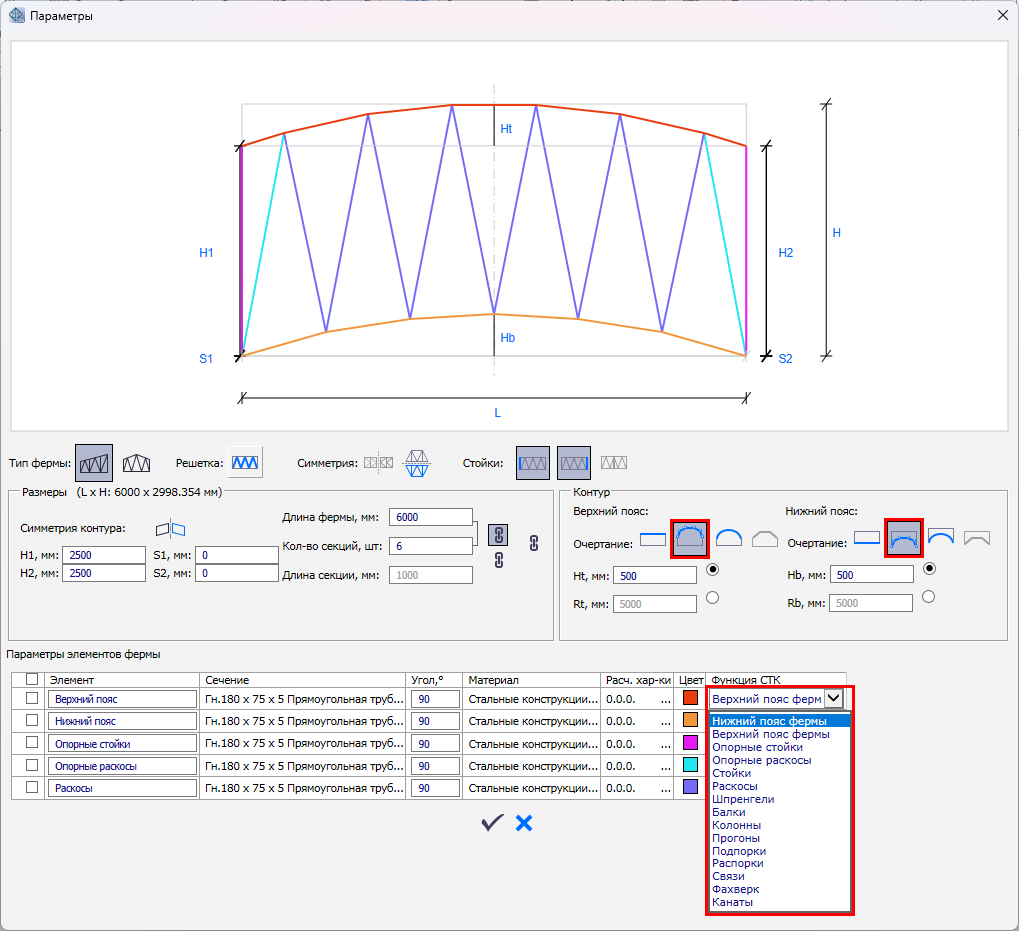The width and height of the screenshot is (1019, 931).
Task: Choose Колонны from the function list
Action: (737, 825)
